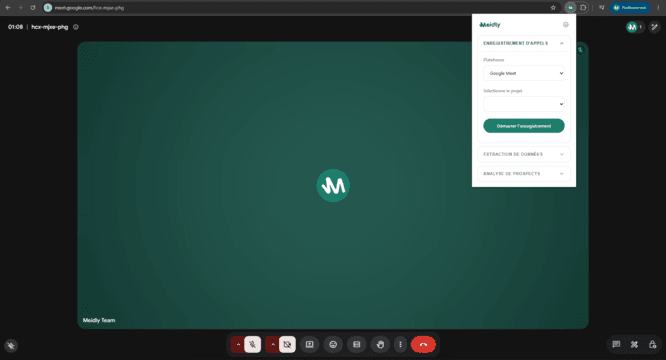Open meeting details info icon
This screenshot has width=666, height=360.
click(76, 27)
